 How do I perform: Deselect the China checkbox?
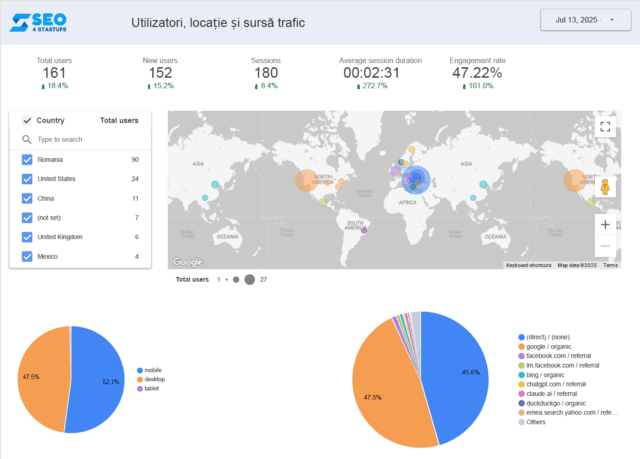(x=27, y=199)
